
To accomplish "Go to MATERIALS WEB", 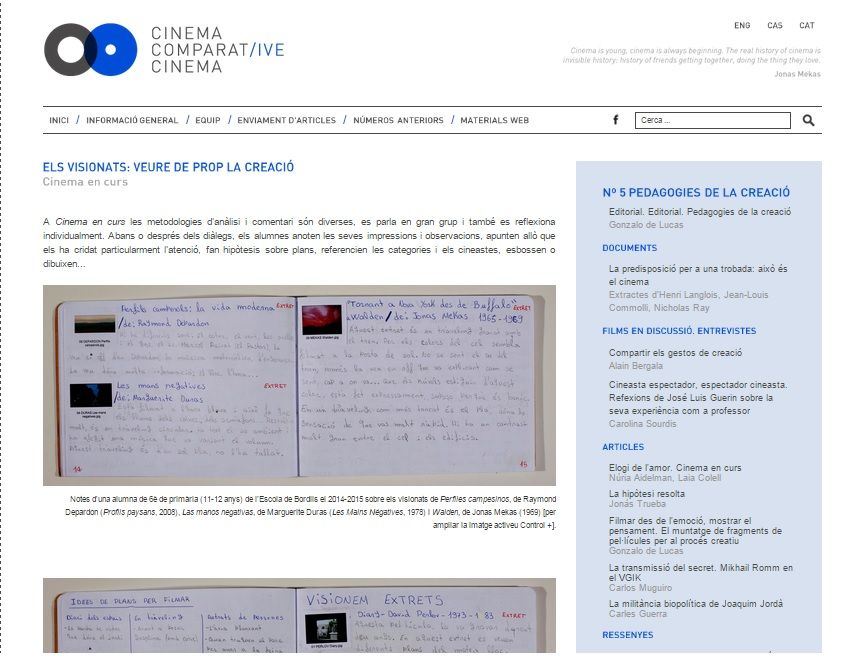I will pyautogui.click(x=494, y=120).
